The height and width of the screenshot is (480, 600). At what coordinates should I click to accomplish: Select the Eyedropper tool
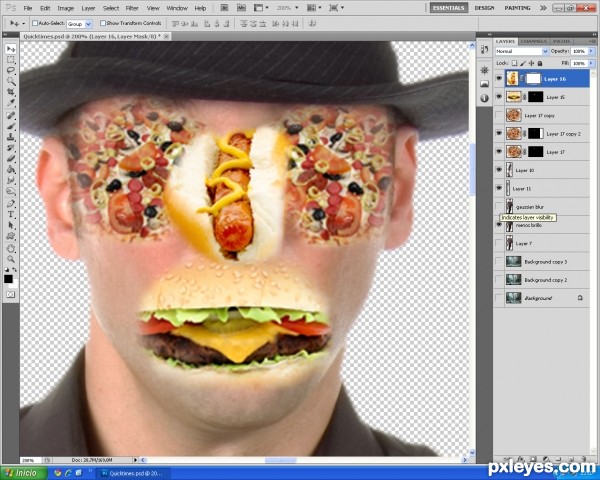point(11,103)
